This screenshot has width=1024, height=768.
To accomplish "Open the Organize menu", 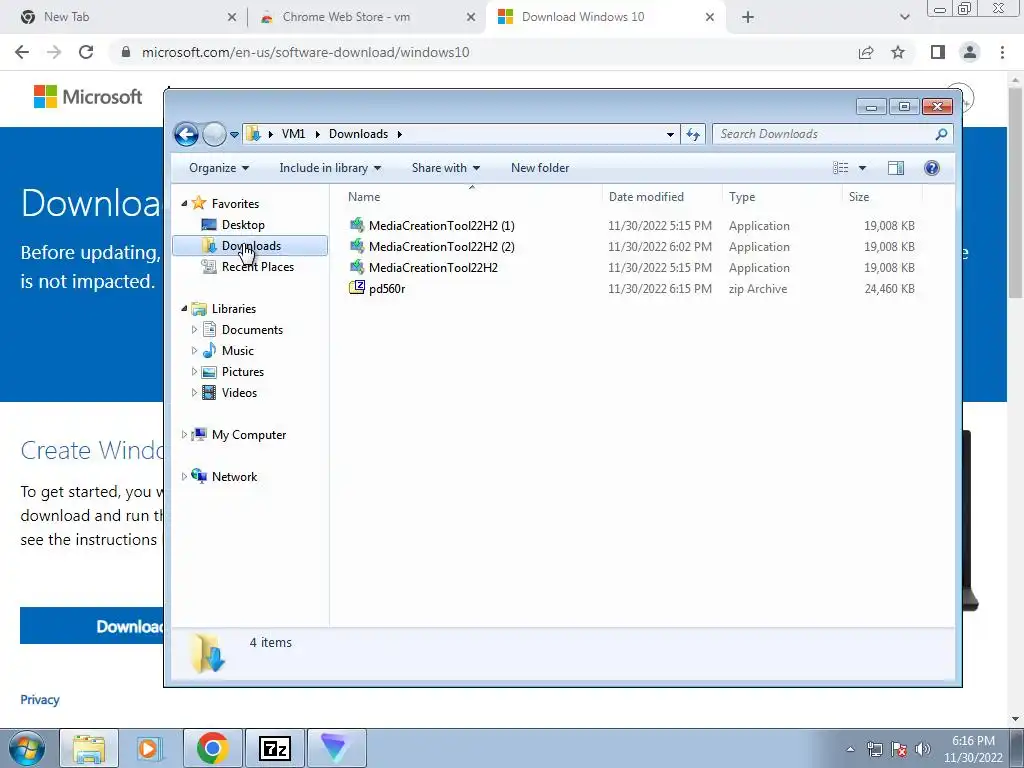I will click(219, 168).
